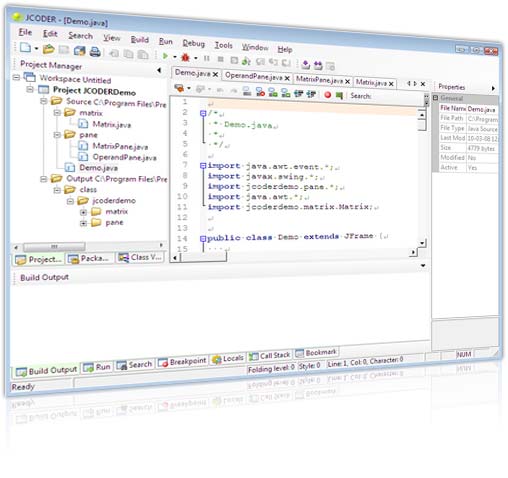The height and width of the screenshot is (478, 508).
Task: Click the Paste toolbar icon
Action: pos(143,54)
